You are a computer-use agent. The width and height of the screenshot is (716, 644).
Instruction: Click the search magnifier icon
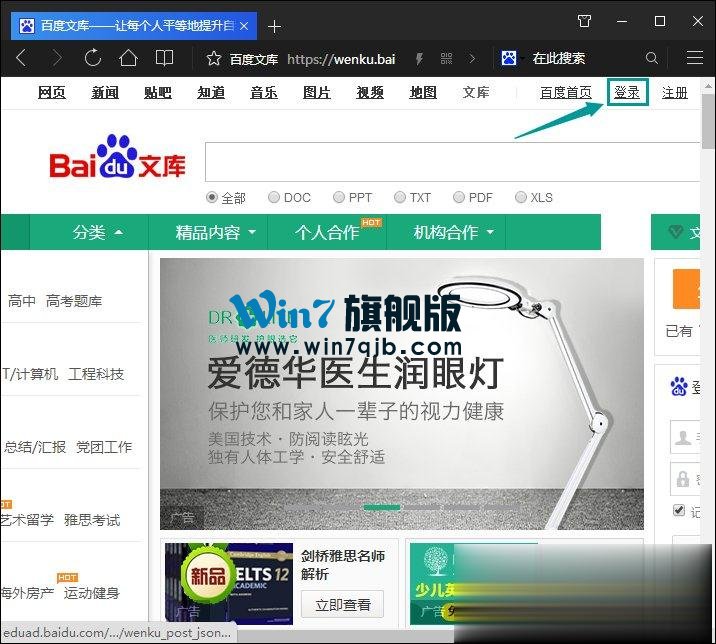652,58
